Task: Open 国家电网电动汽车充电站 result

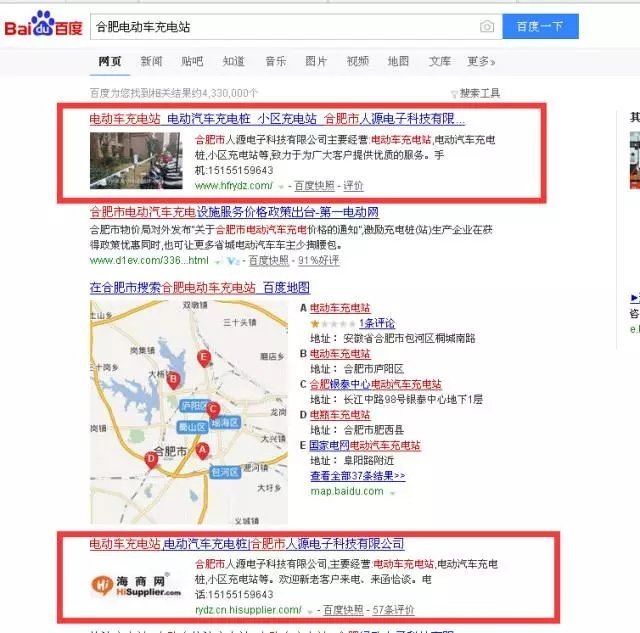Action: point(365,445)
